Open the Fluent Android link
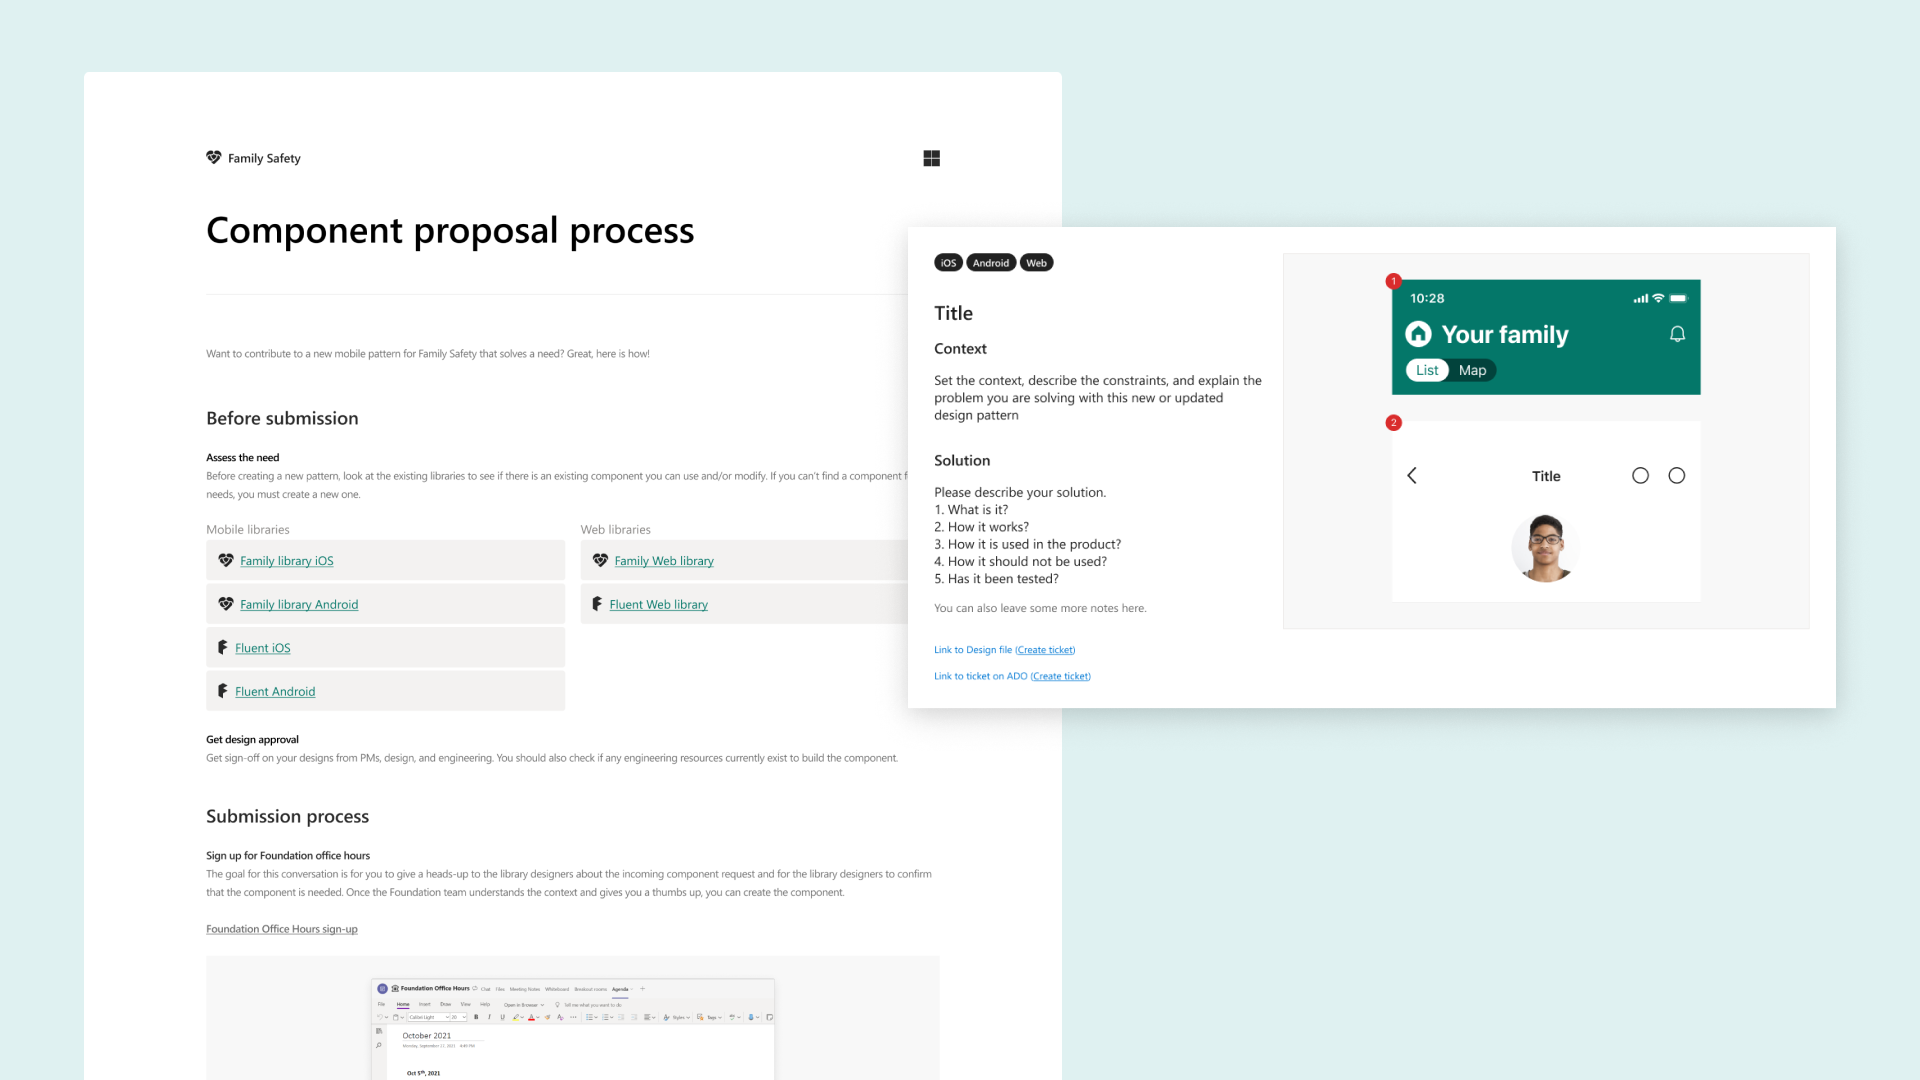 coord(275,692)
